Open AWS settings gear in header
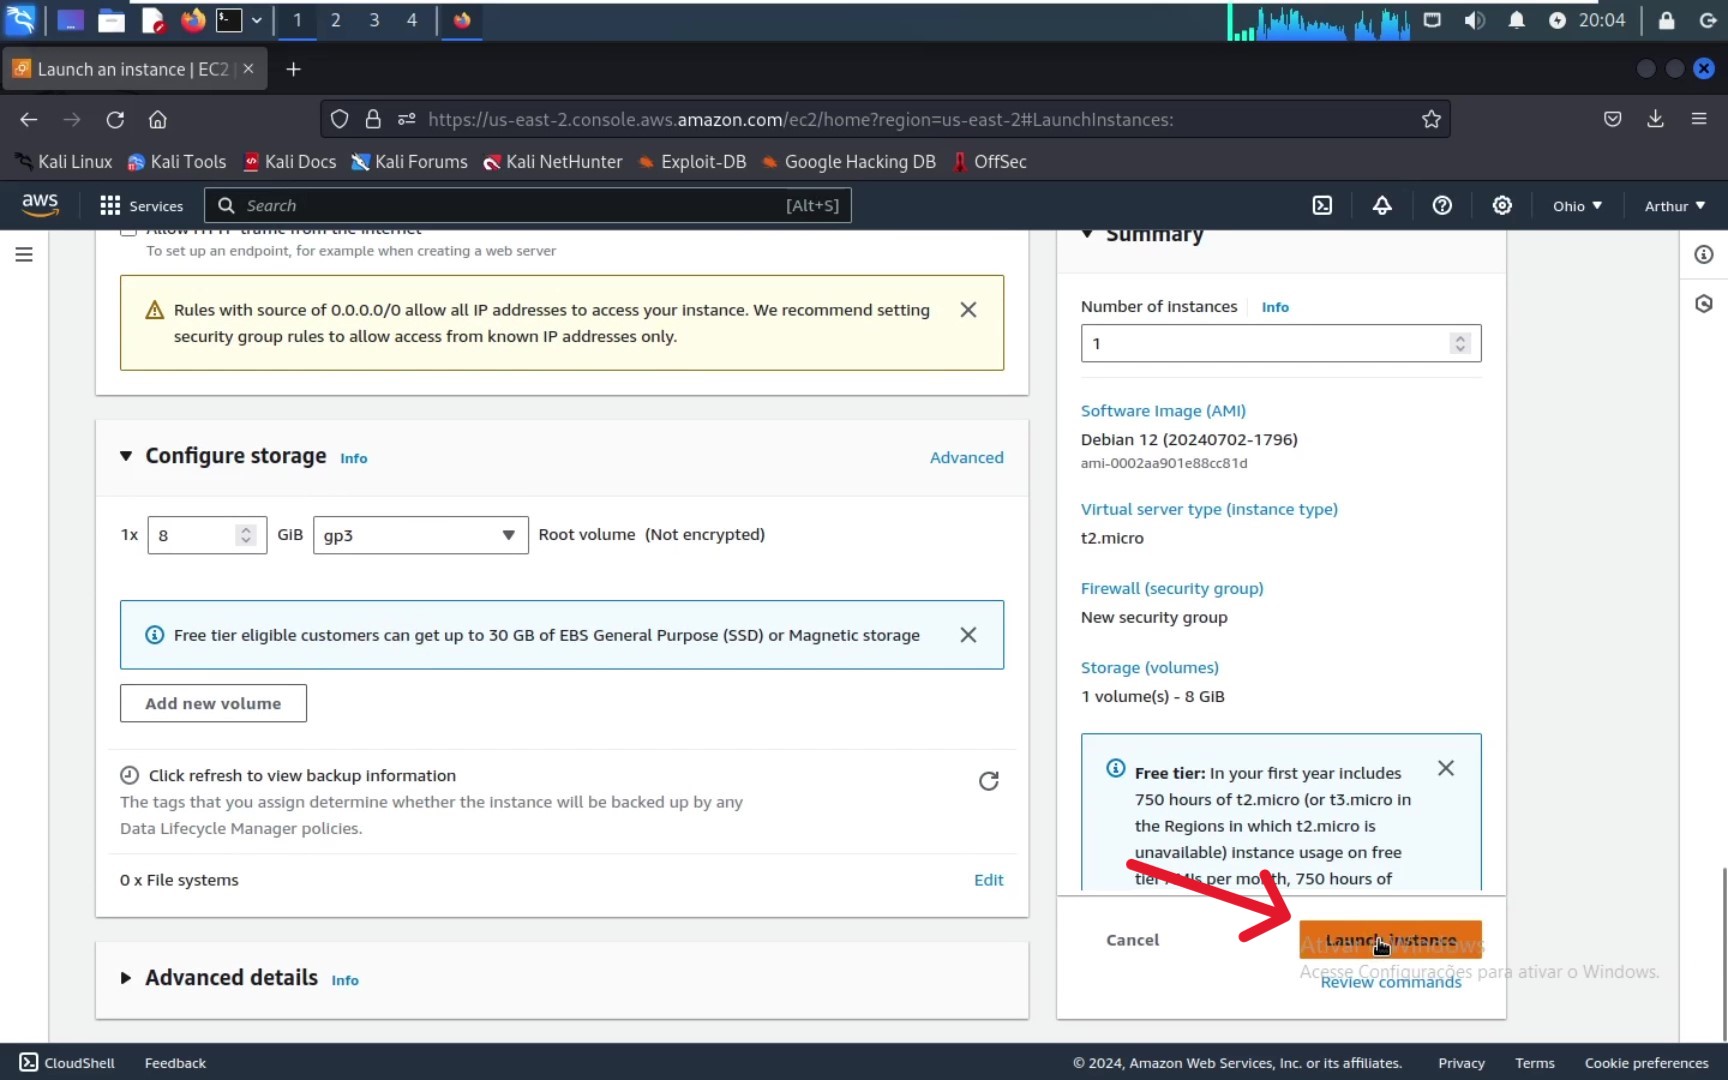The height and width of the screenshot is (1080, 1728). (x=1502, y=206)
